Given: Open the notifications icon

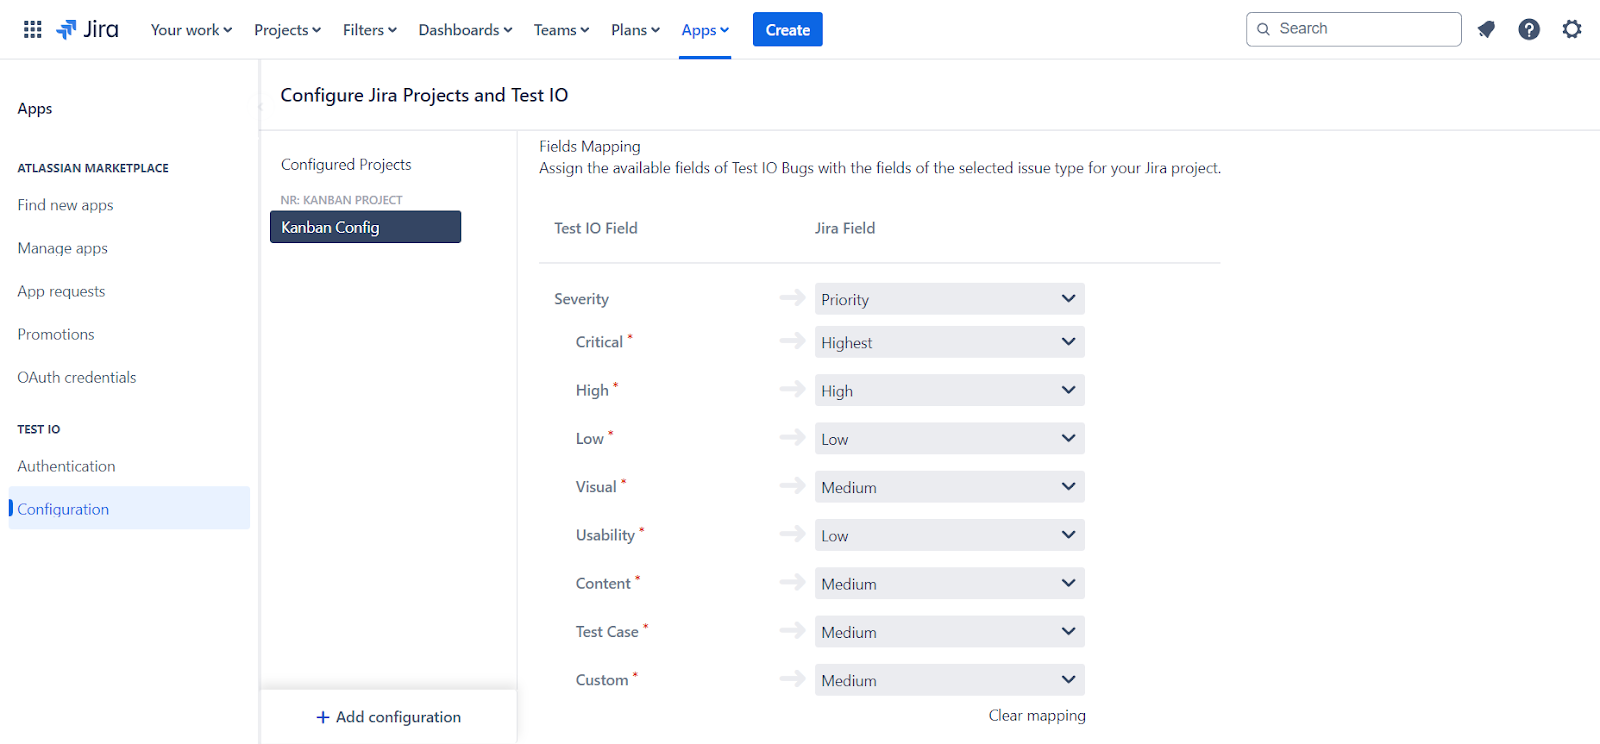Looking at the screenshot, I should point(1486,30).
